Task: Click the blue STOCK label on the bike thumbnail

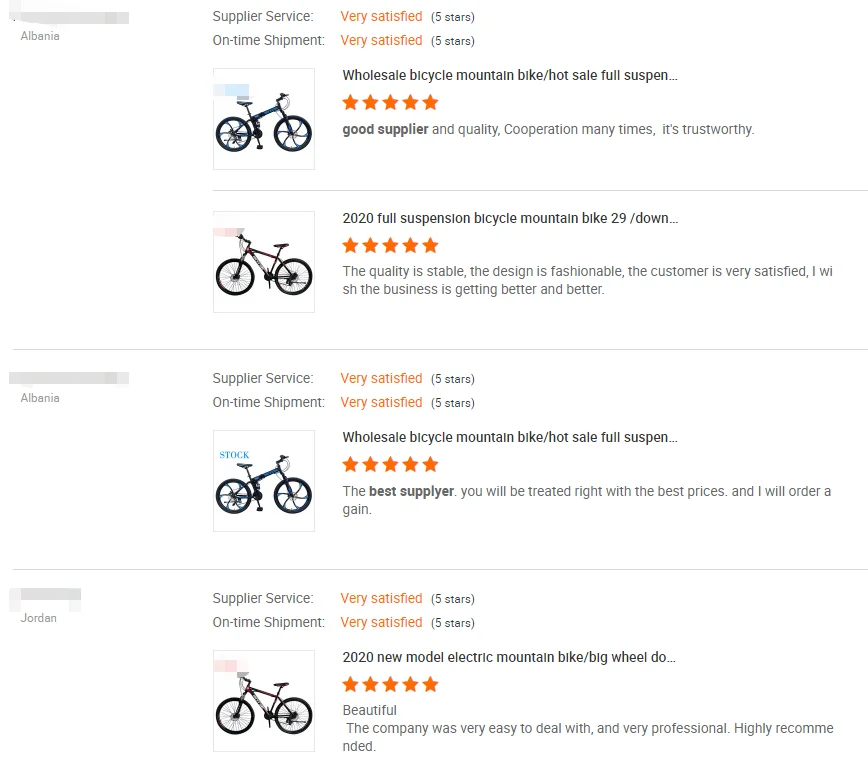Action: [x=235, y=455]
